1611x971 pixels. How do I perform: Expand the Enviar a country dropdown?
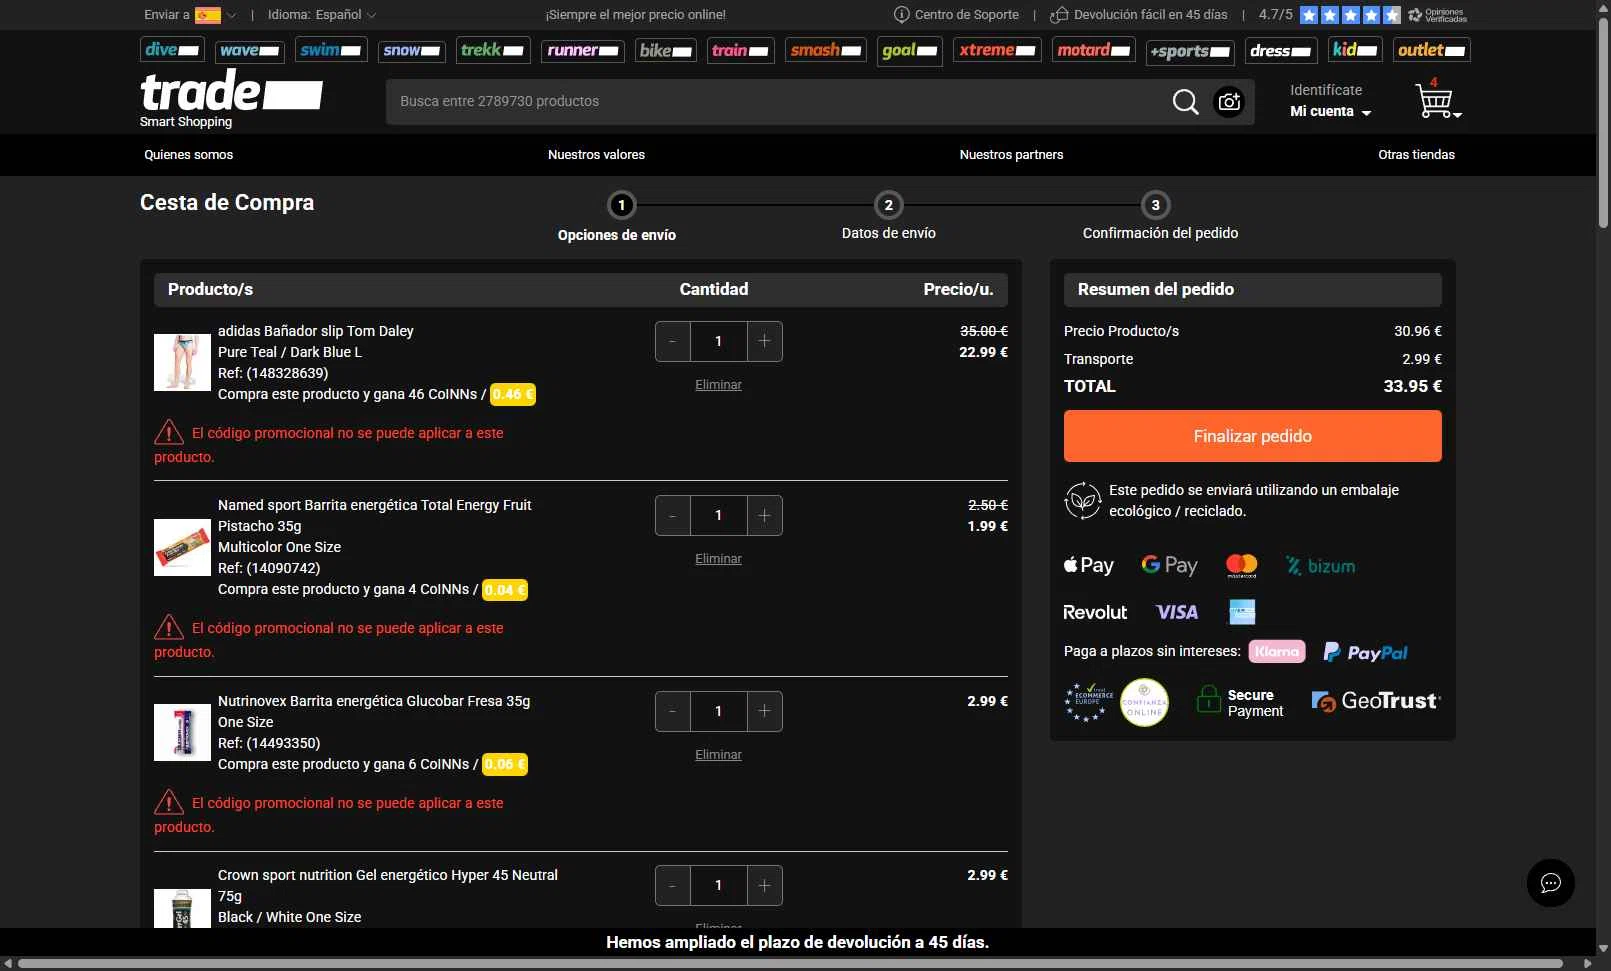[x=190, y=15]
